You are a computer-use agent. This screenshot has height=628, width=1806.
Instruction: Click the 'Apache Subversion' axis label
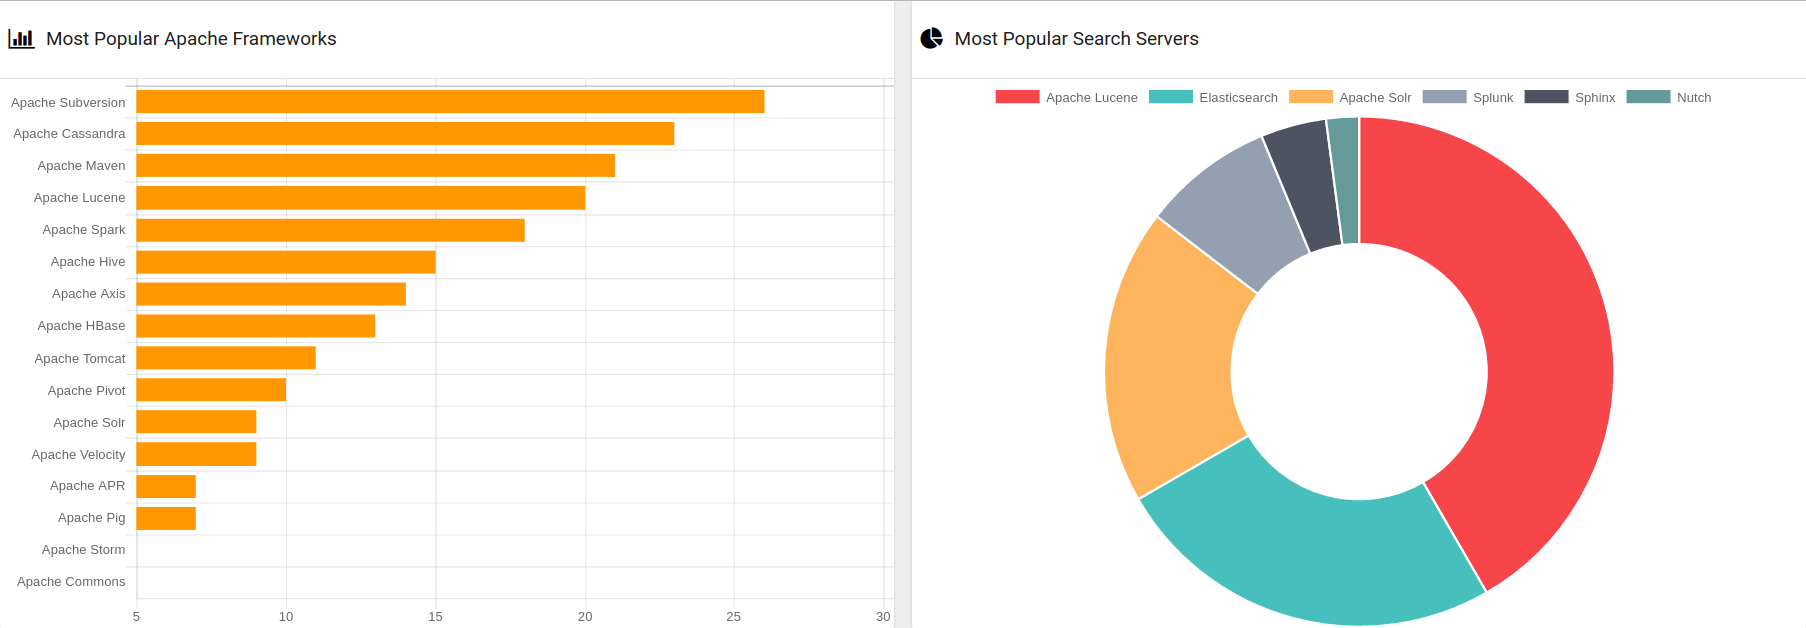pyautogui.click(x=68, y=102)
